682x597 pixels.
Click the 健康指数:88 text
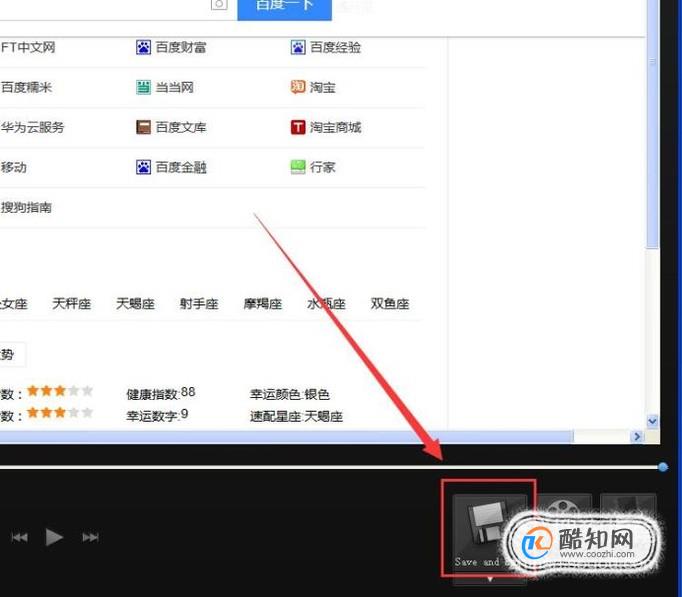click(x=161, y=393)
